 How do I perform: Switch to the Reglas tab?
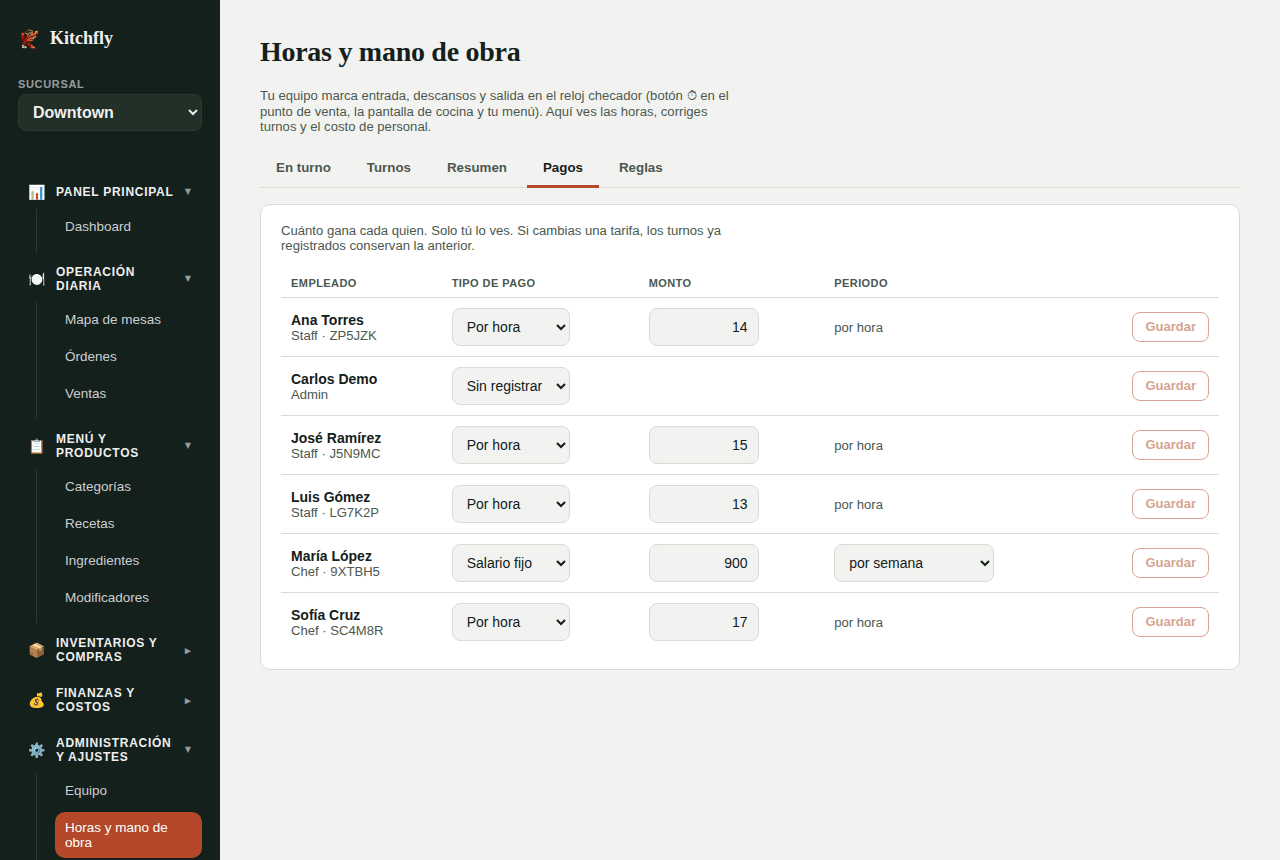click(641, 168)
